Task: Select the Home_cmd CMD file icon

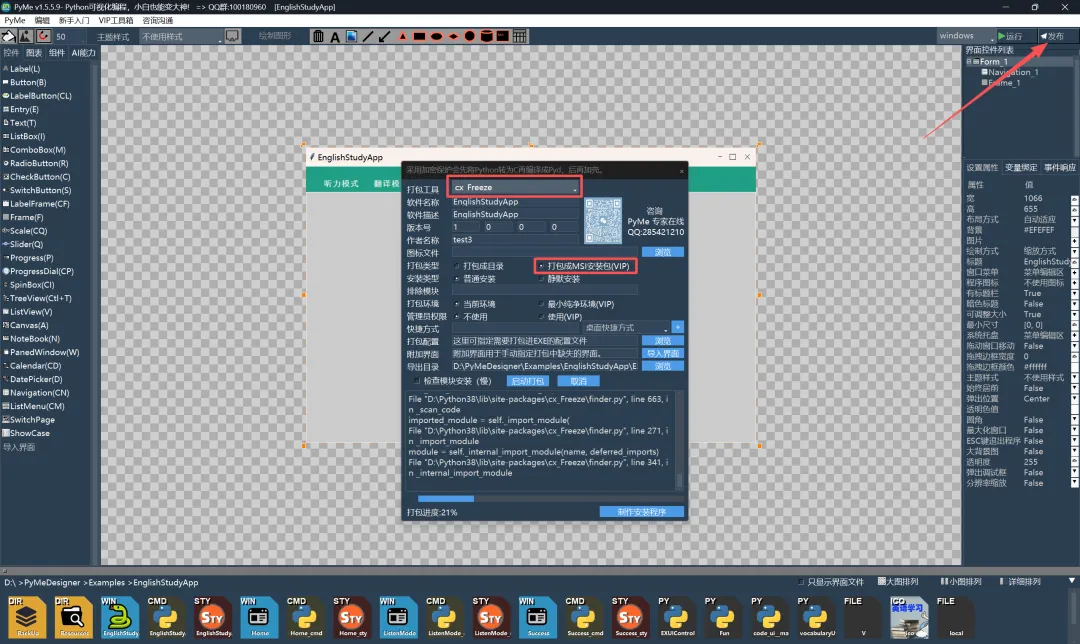Action: click(306, 617)
